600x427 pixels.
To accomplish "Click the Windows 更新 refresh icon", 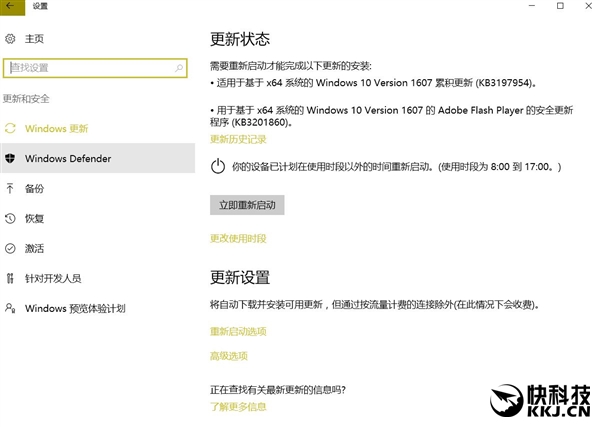I will (10, 128).
